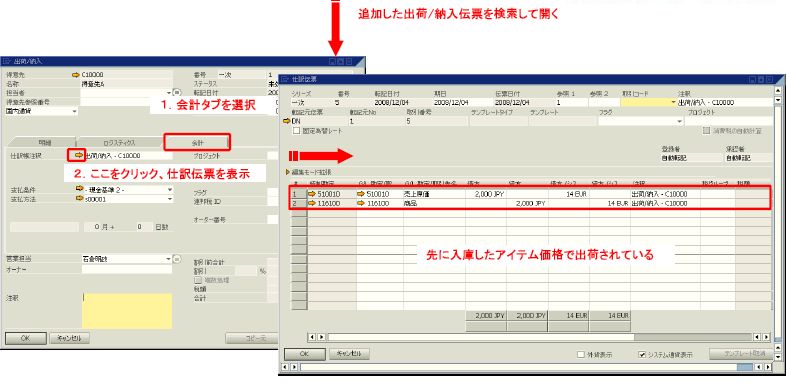Click OK in the delivery window
This screenshot has width=787, height=384.
coord(26,338)
